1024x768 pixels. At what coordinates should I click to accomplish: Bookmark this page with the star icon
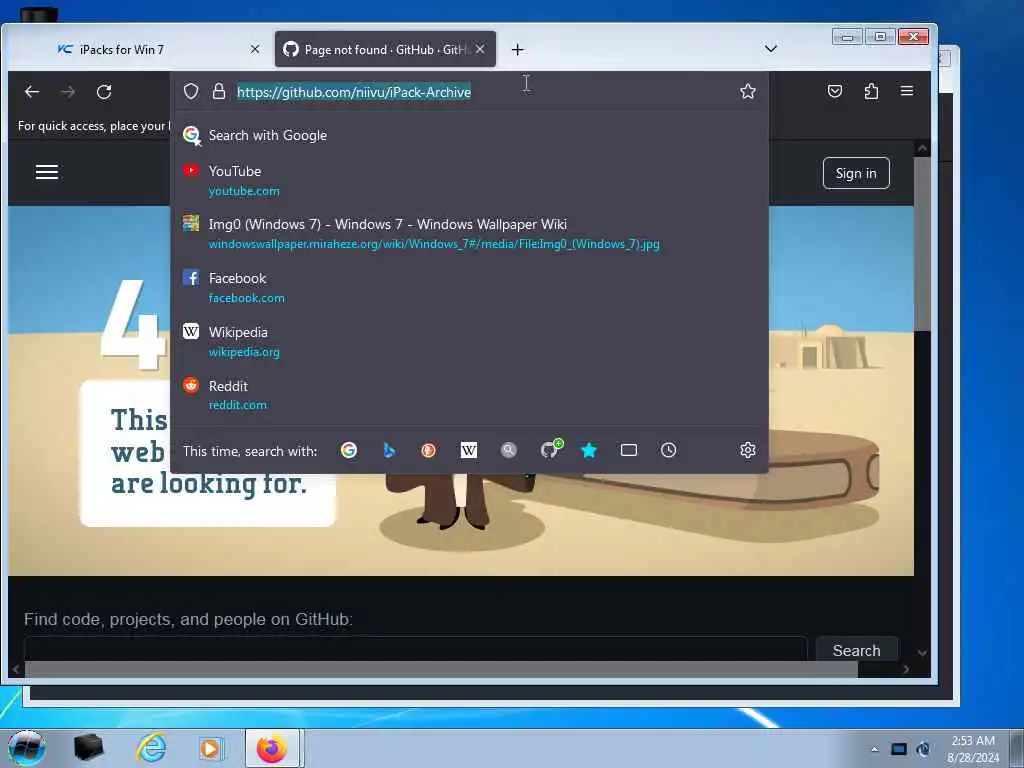coord(748,91)
